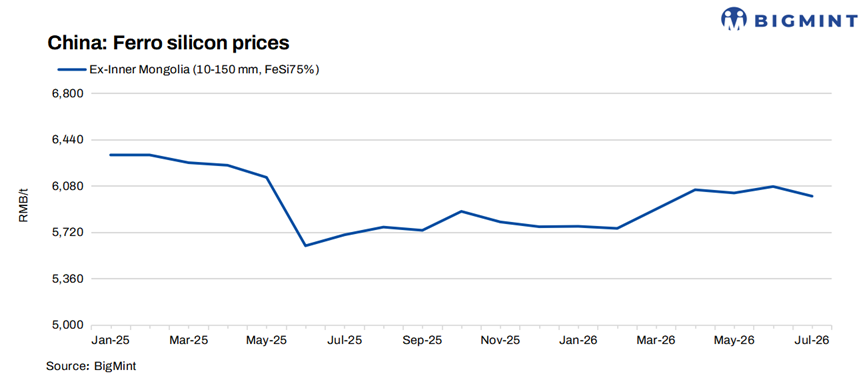Viewport: 867px width, 392px height.
Task: Click the 6,800 y-axis label
Action: (x=69, y=93)
